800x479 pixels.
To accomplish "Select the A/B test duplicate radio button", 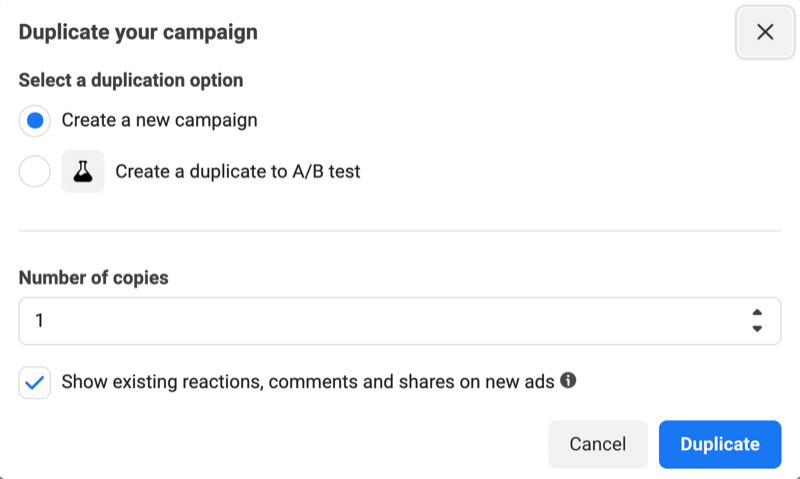I will (35, 171).
